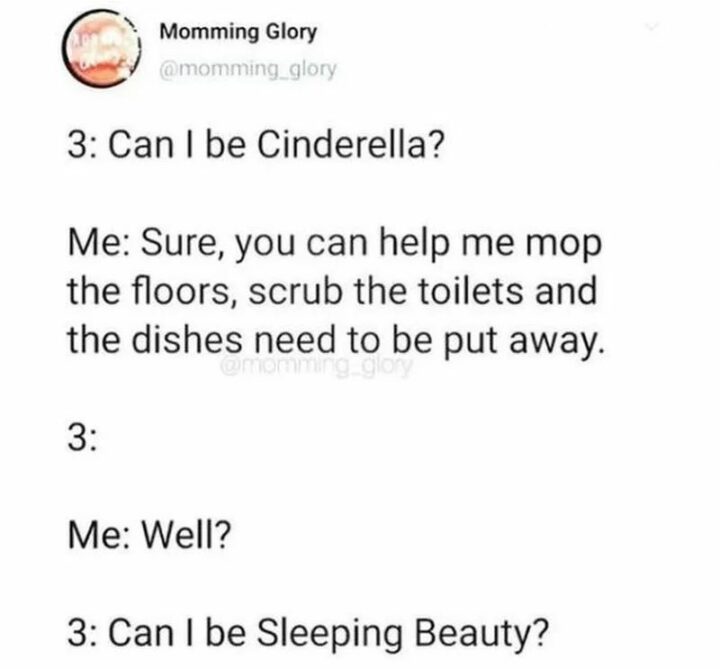Click the gray @momming_glory watermark text

pyautogui.click(x=317, y=366)
